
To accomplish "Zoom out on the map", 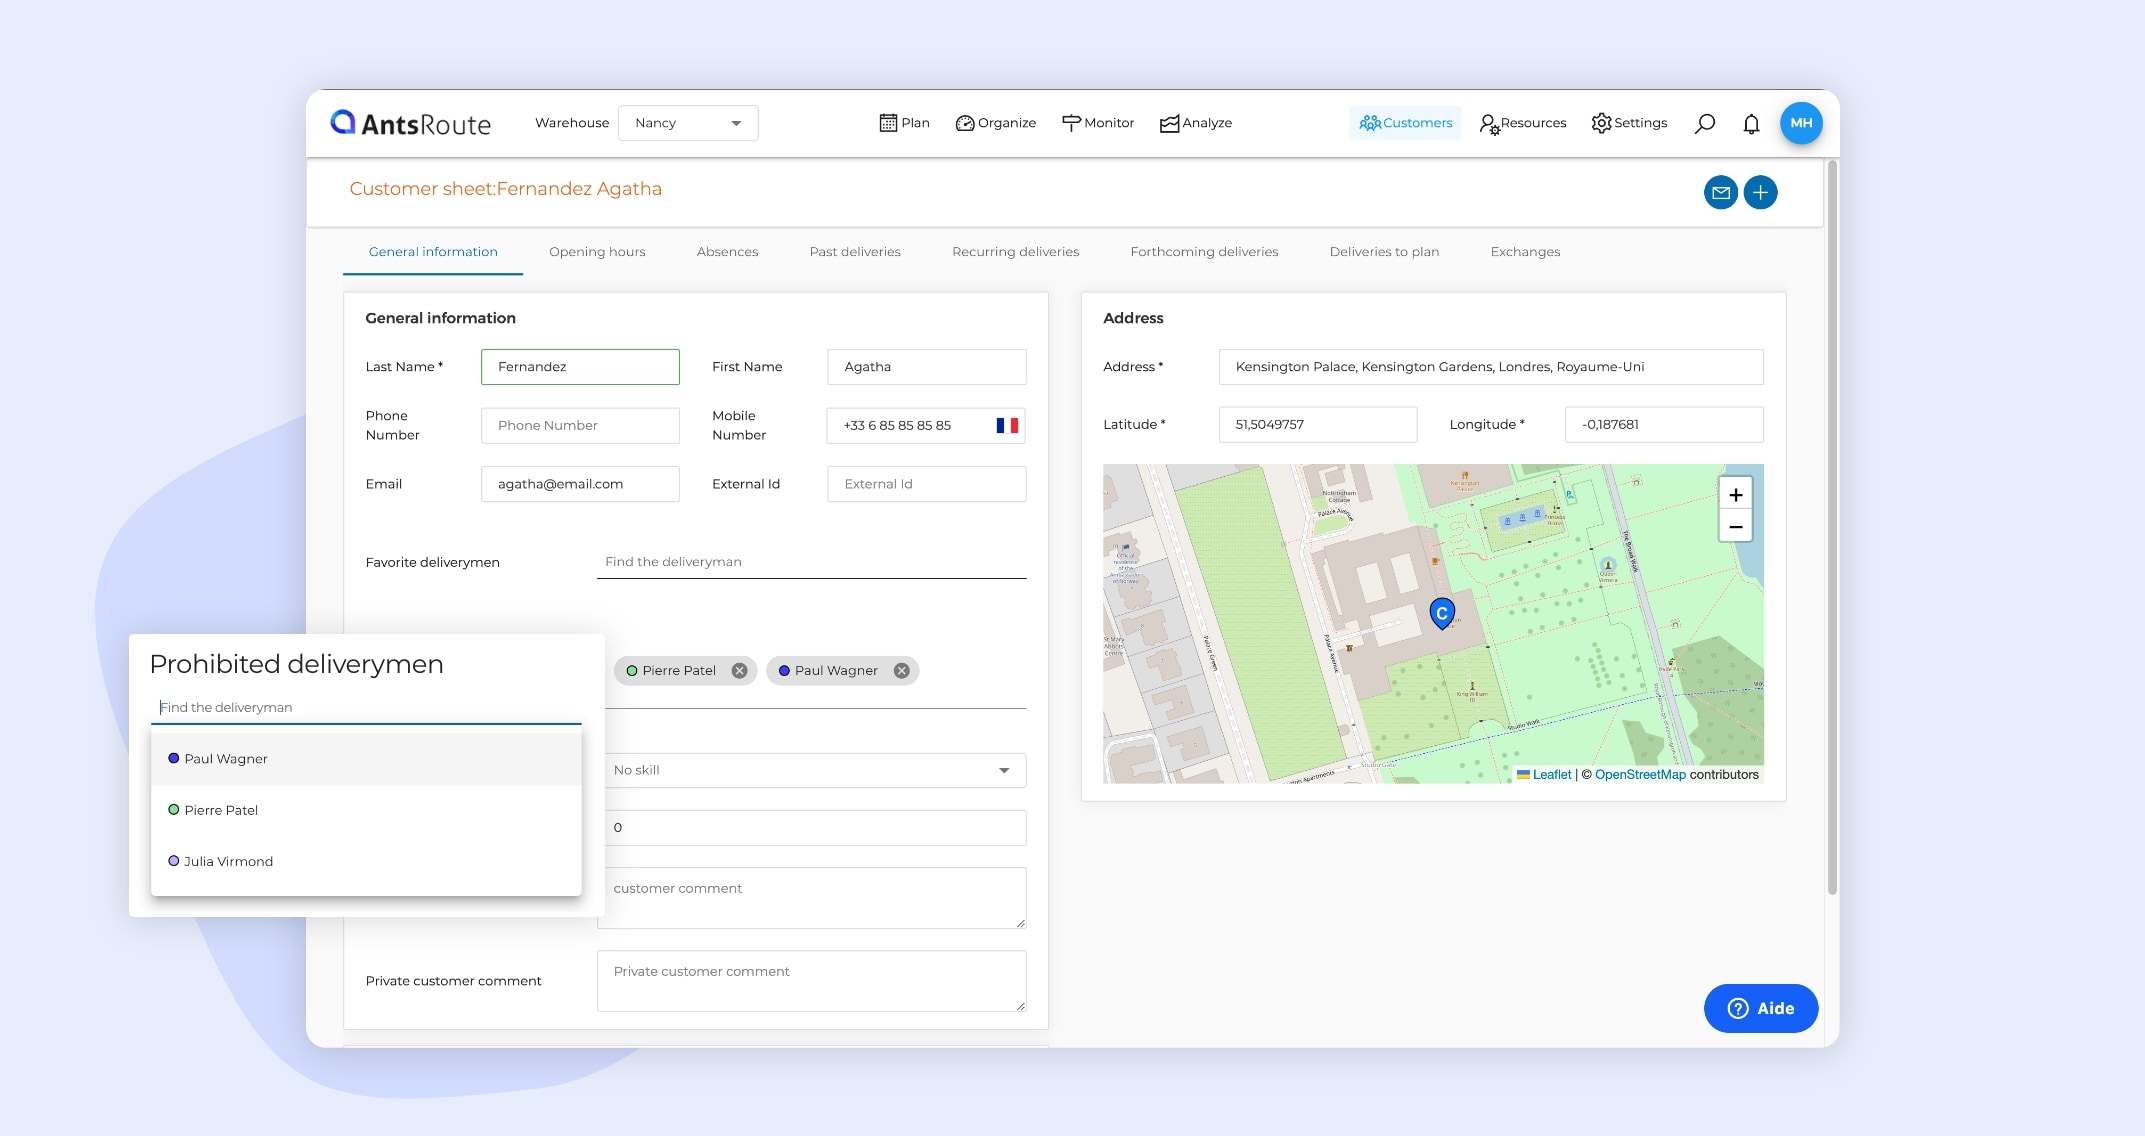I will pyautogui.click(x=1735, y=527).
